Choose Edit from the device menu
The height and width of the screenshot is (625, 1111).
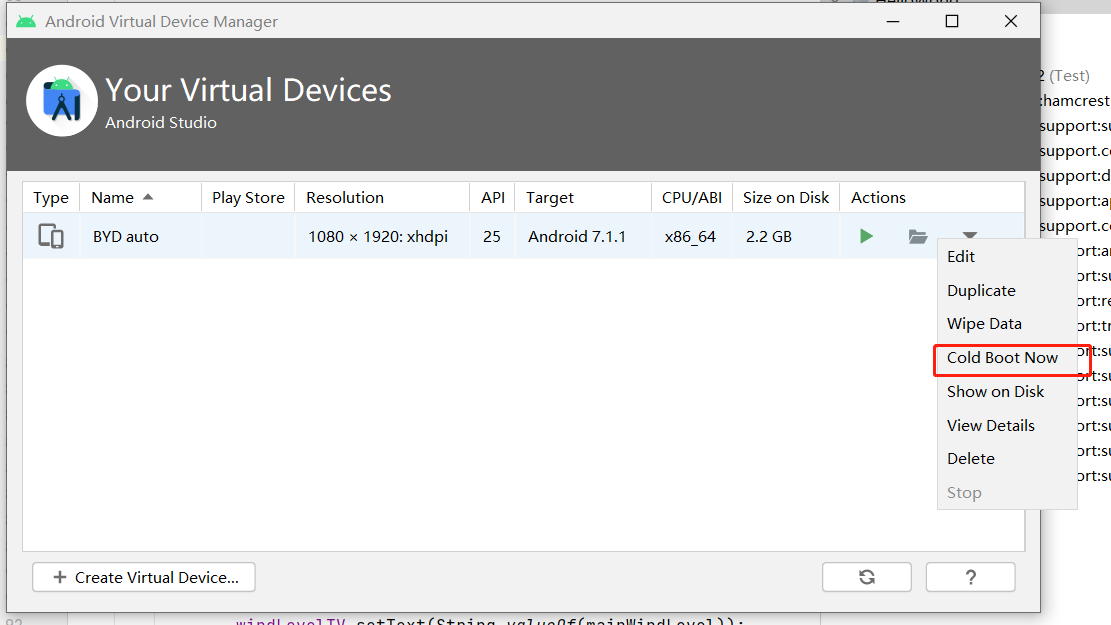click(1007, 257)
